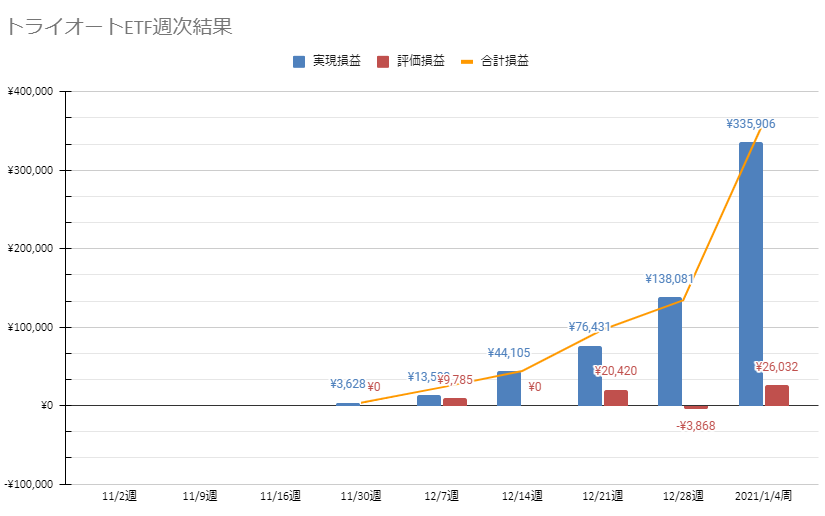
Task: Select the red bar for 12/7週
Action: coord(455,402)
